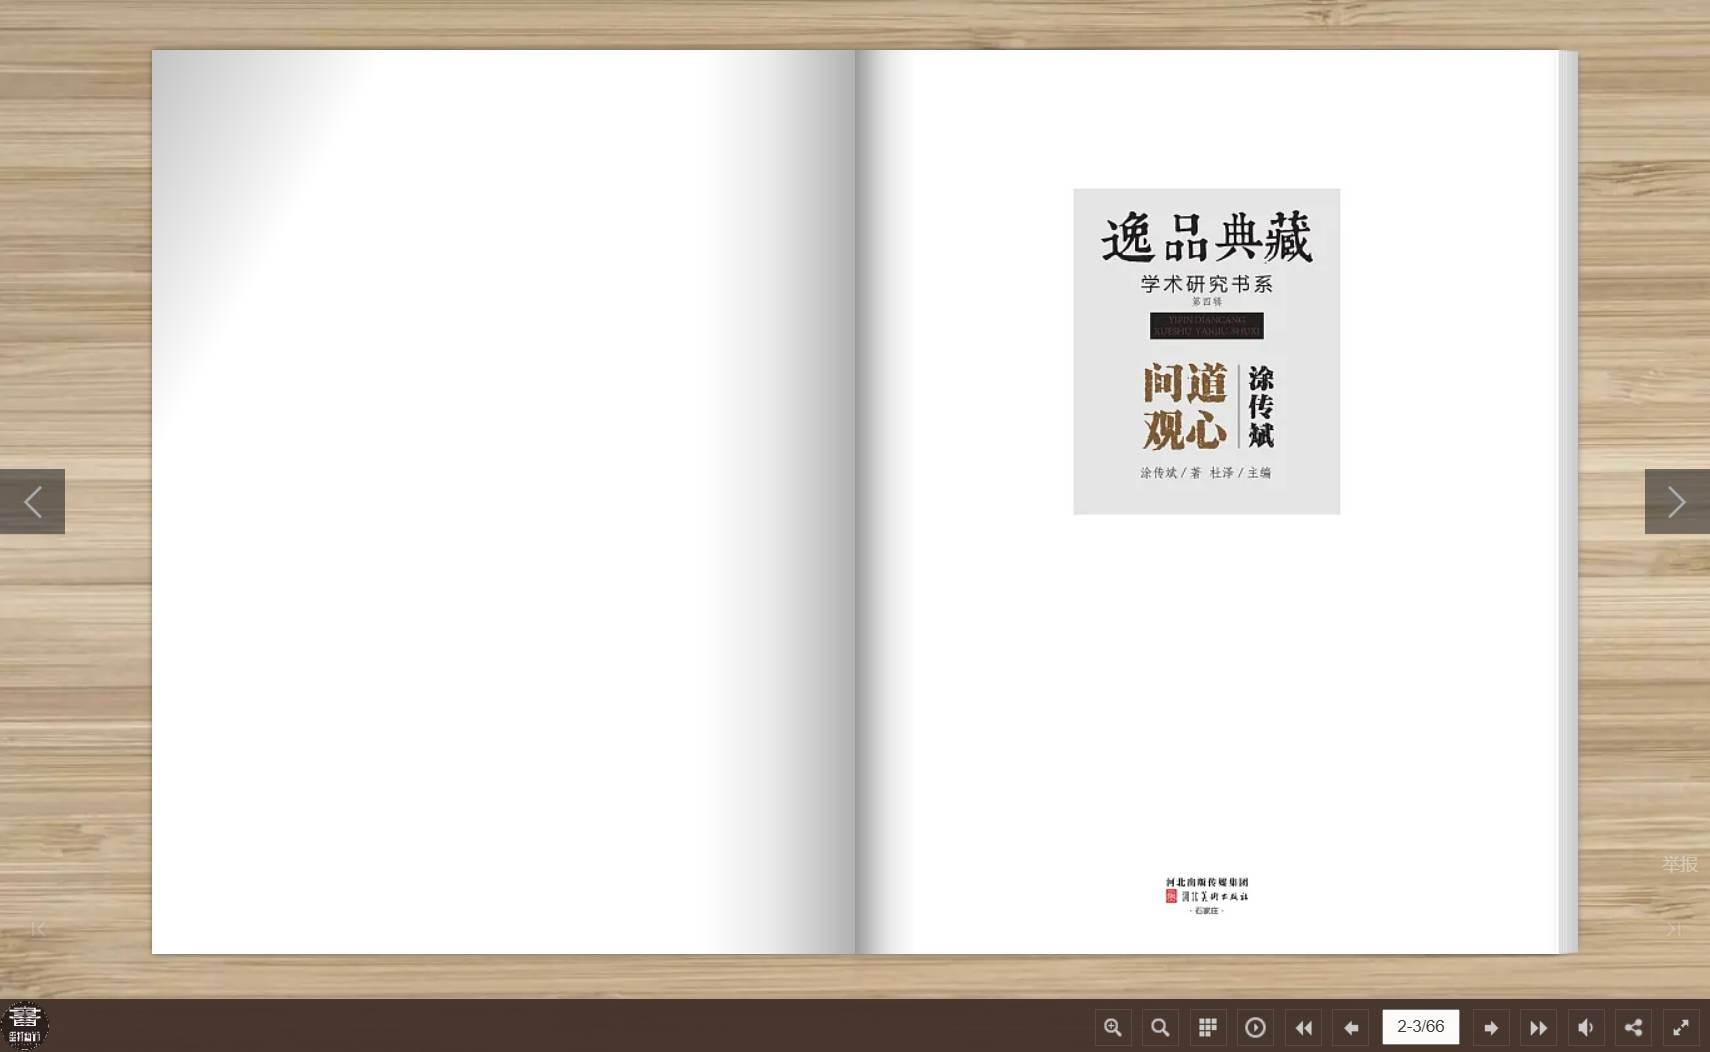Start auto-play page flipping
The height and width of the screenshot is (1052, 1710).
[x=1255, y=1027]
